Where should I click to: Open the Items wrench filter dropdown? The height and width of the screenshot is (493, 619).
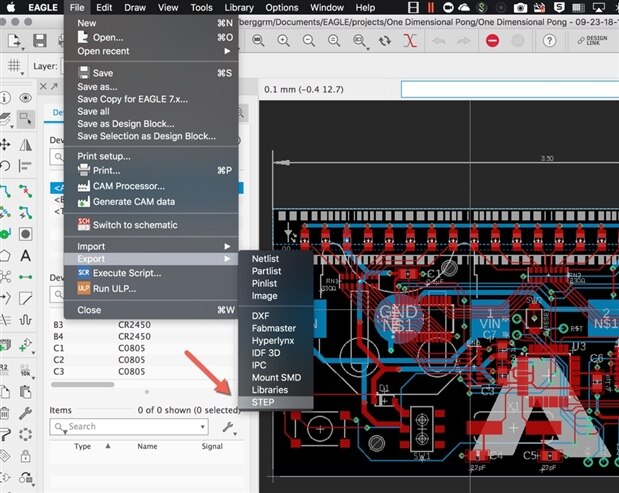coord(229,427)
